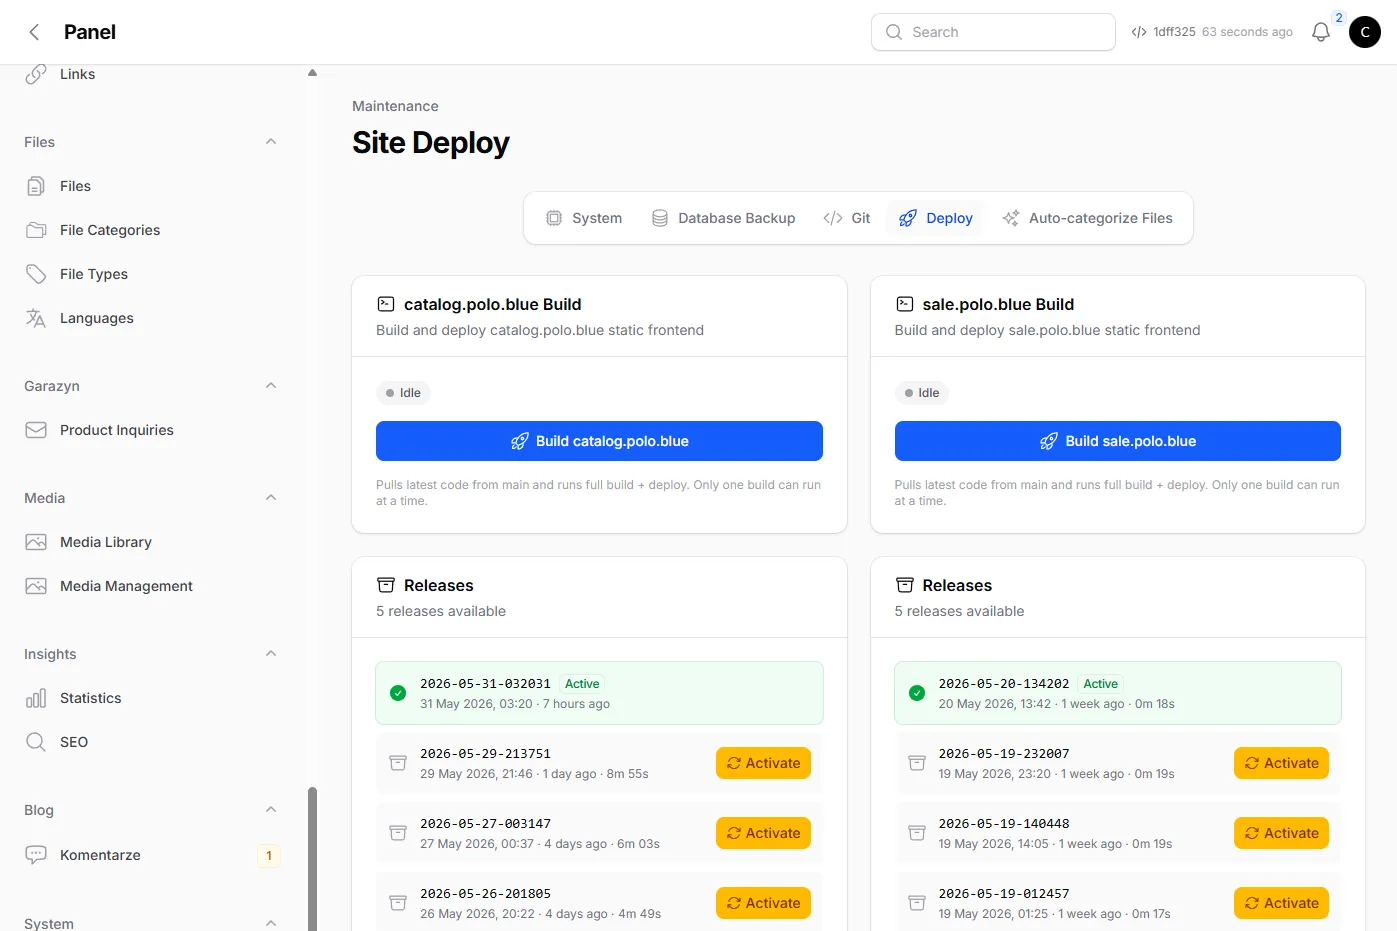
Task: Collapse the Blog sidebar section
Action: point(271,810)
